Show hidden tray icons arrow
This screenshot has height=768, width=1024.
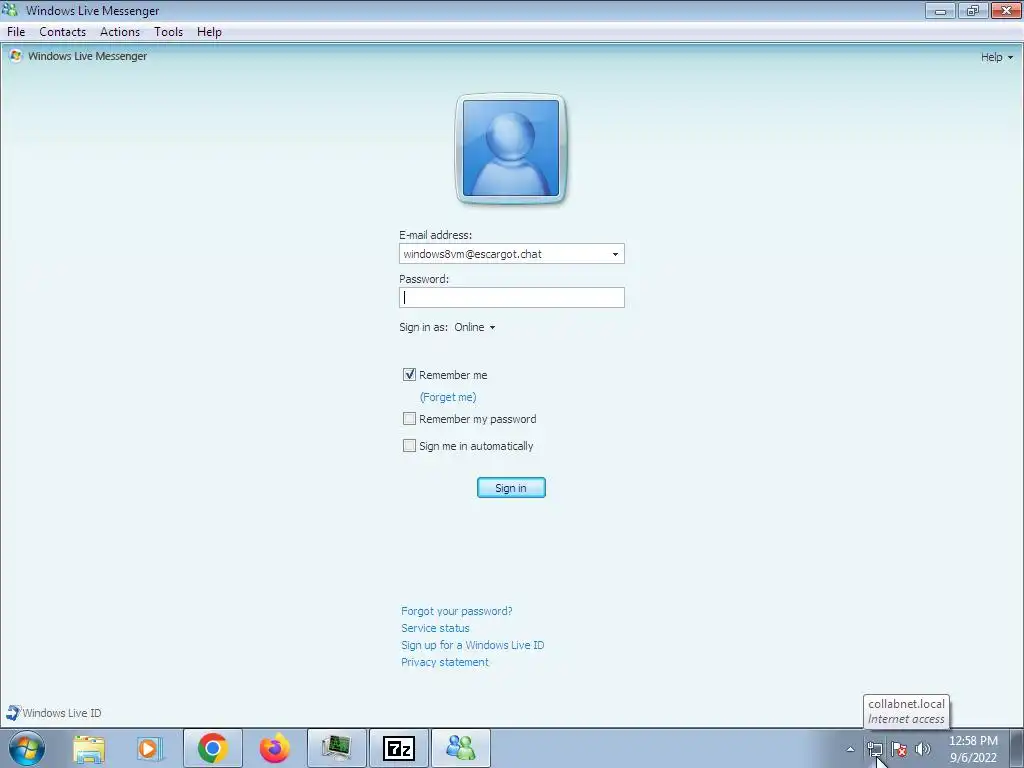tap(850, 749)
